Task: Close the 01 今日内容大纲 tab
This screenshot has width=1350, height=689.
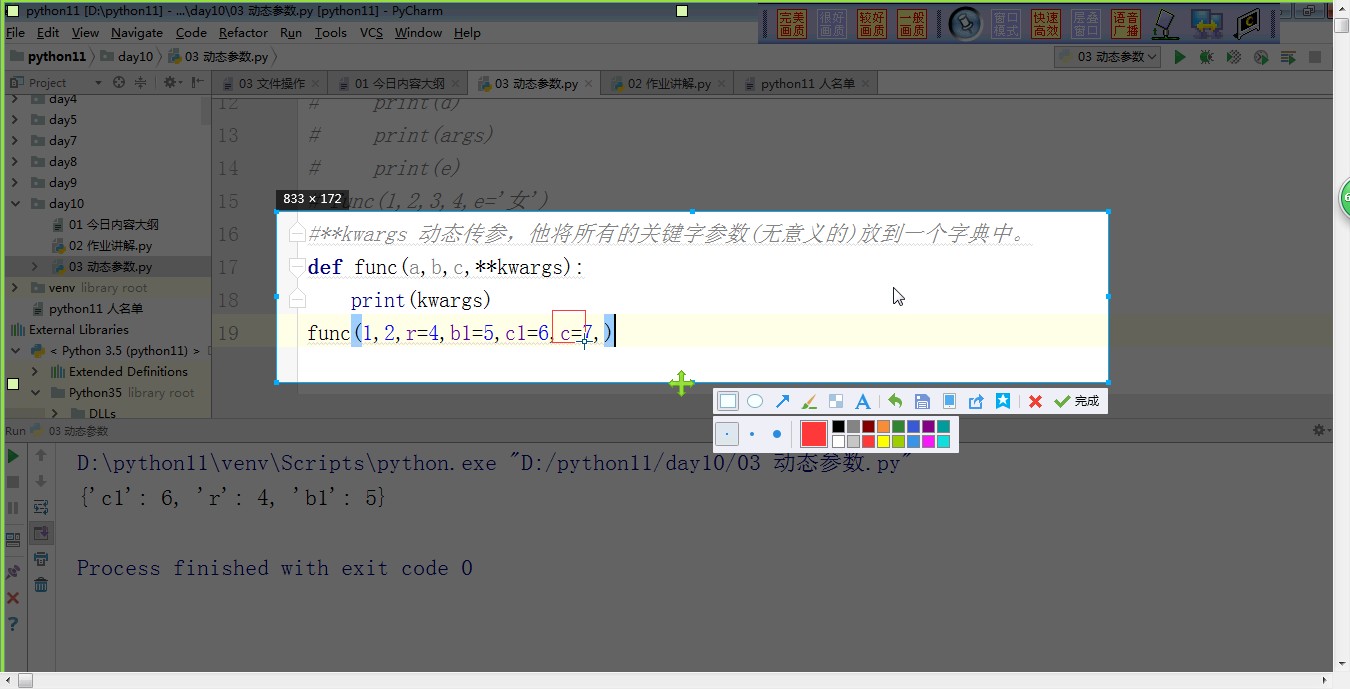Action: 456,83
